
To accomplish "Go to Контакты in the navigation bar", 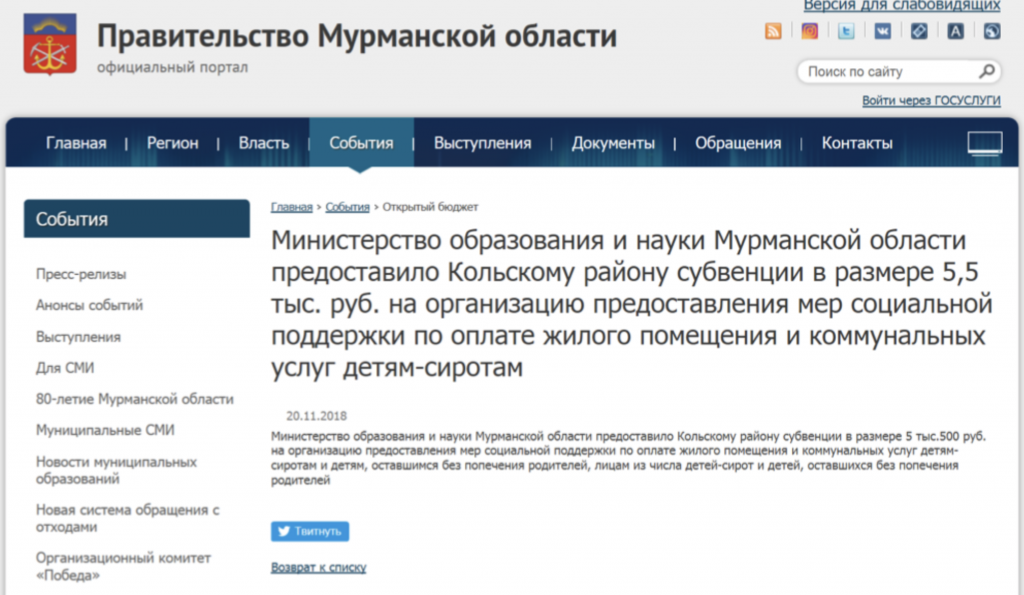I will 857,143.
